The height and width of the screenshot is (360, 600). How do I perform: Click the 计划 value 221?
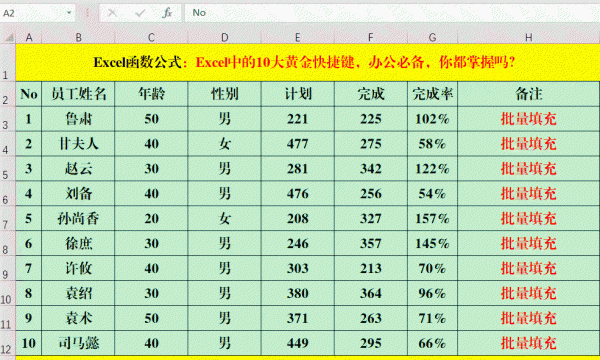[x=298, y=119]
